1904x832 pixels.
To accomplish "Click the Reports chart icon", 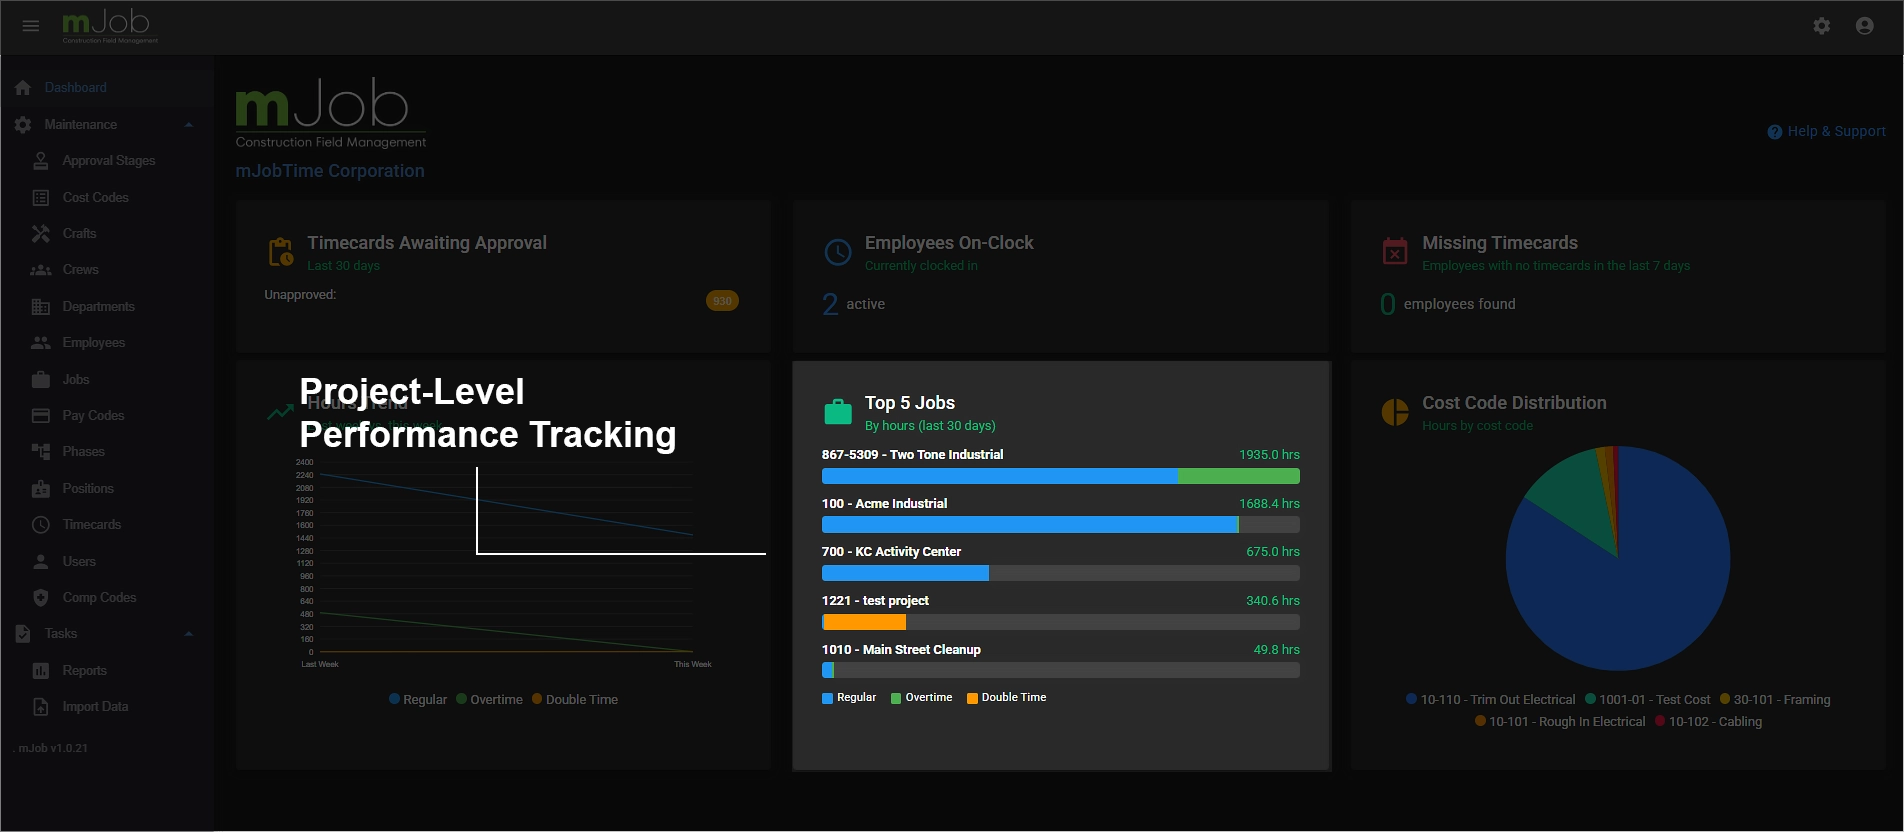I will 41,671.
